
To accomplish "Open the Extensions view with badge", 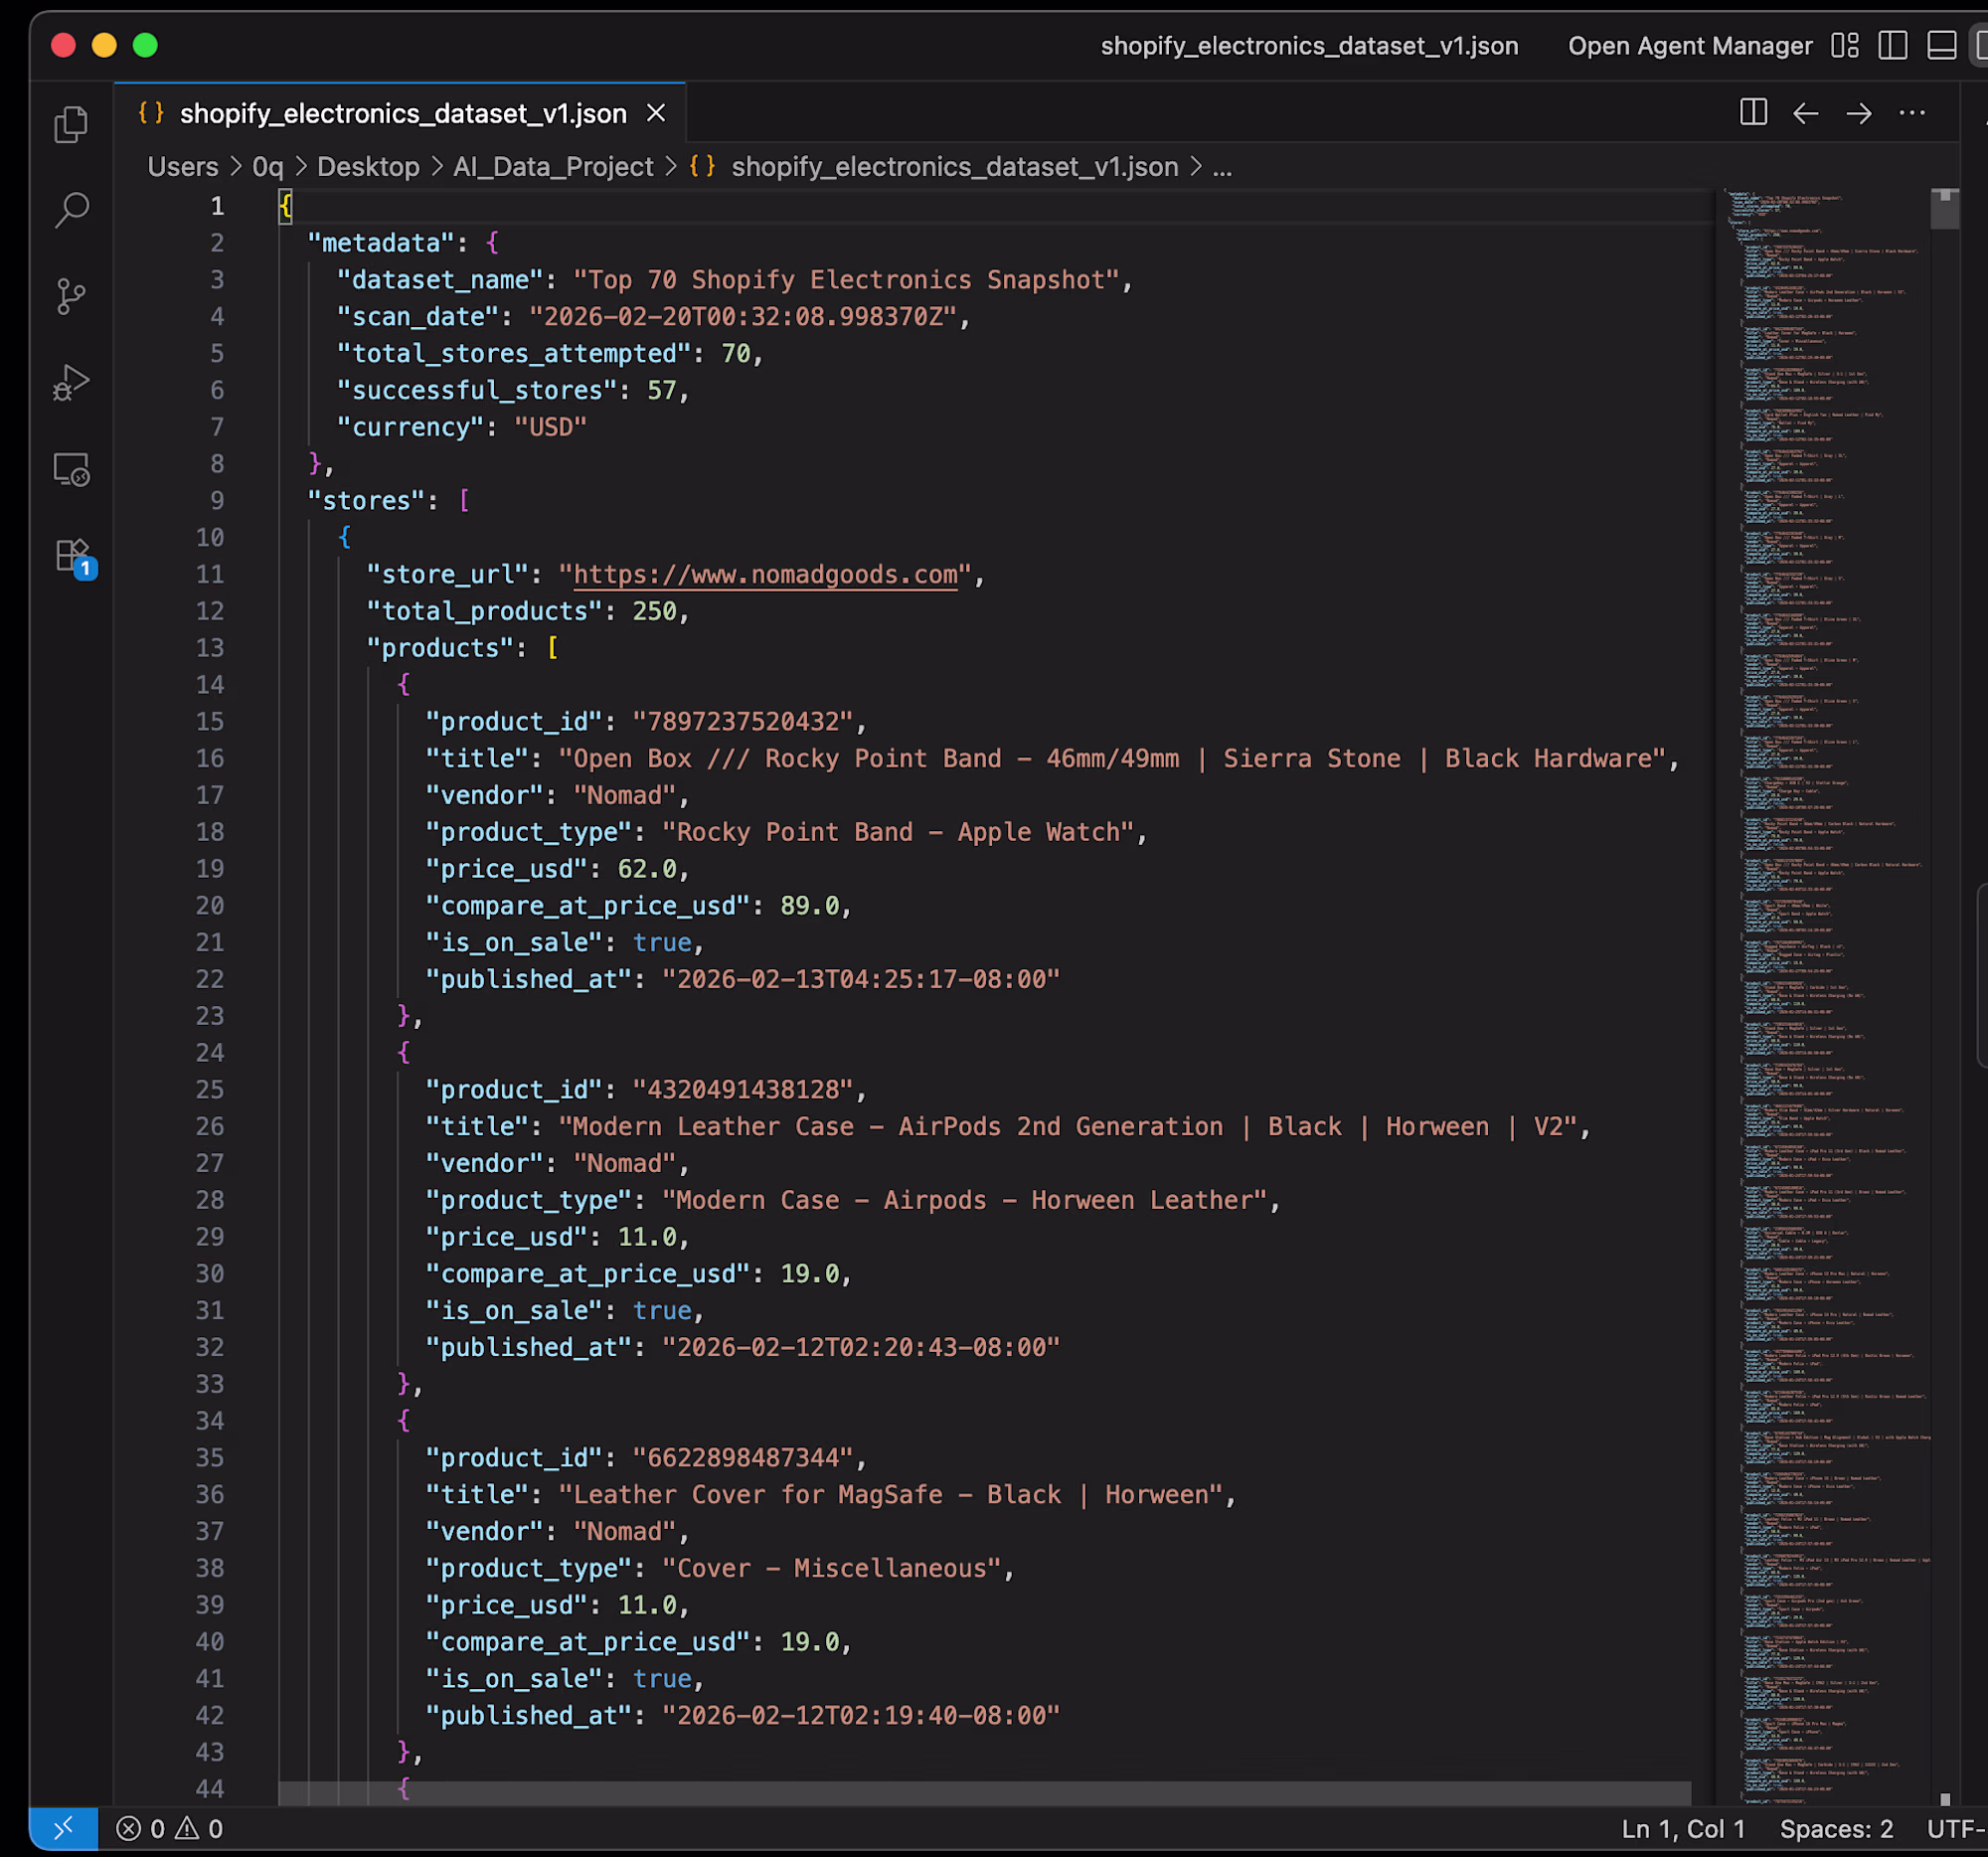I will [x=73, y=556].
